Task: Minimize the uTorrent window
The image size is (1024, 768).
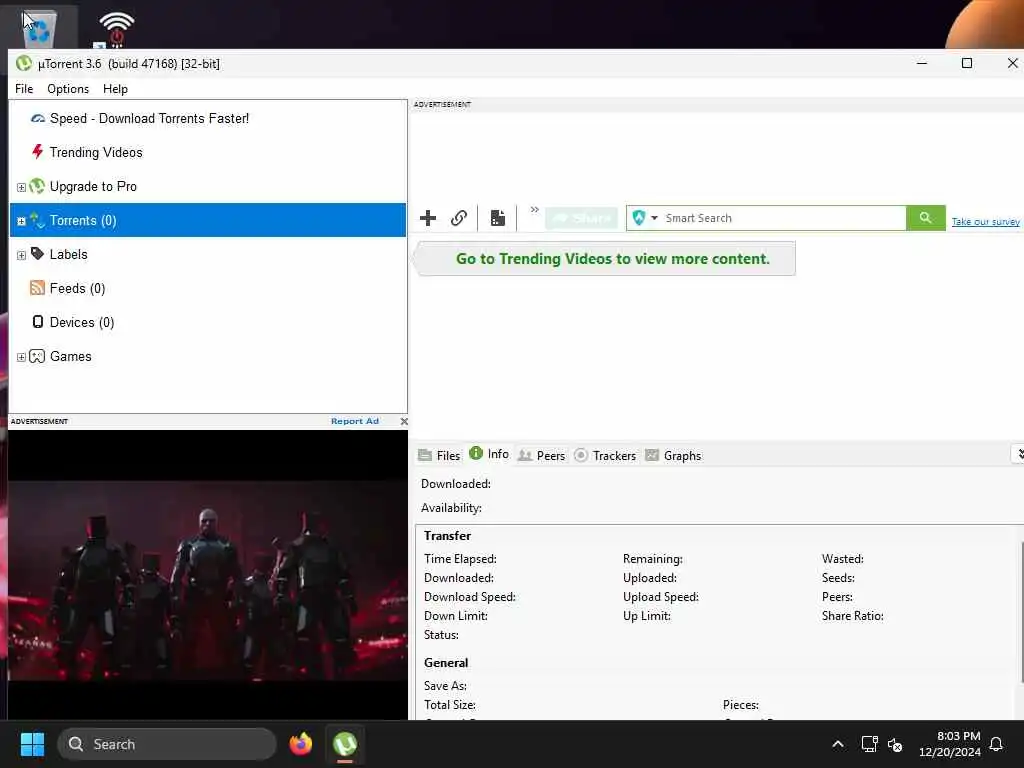Action: [x=921, y=63]
